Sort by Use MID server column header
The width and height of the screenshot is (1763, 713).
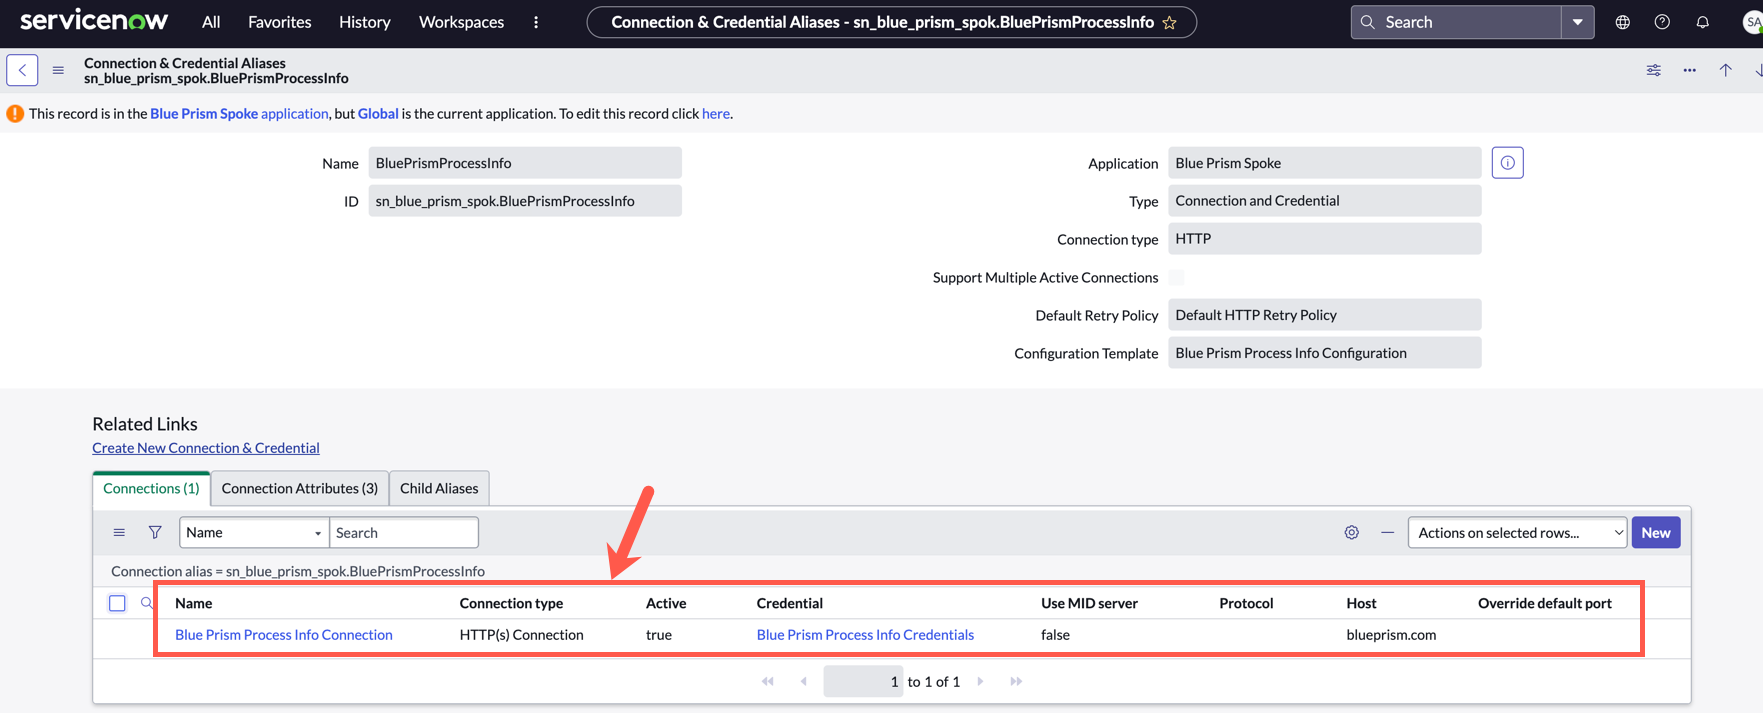point(1089,603)
